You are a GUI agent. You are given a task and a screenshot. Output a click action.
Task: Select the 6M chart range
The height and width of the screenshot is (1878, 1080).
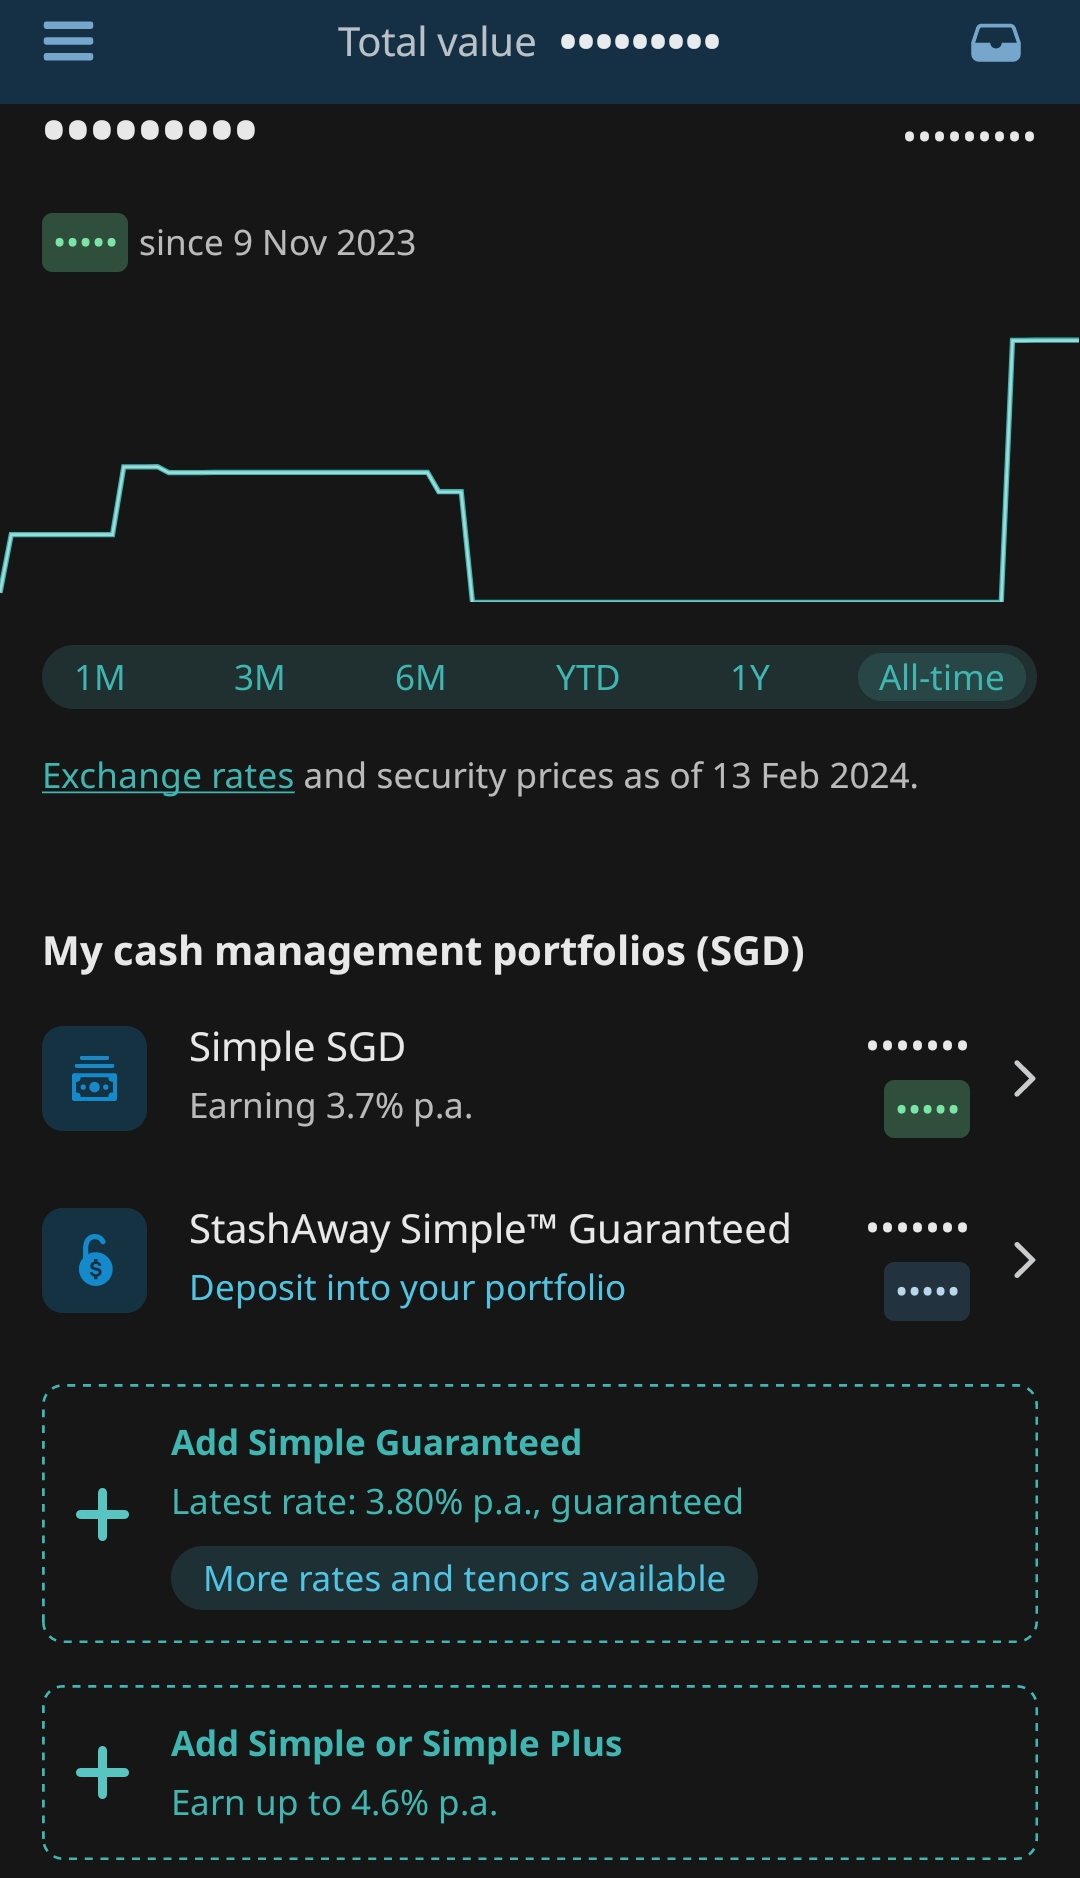point(420,678)
